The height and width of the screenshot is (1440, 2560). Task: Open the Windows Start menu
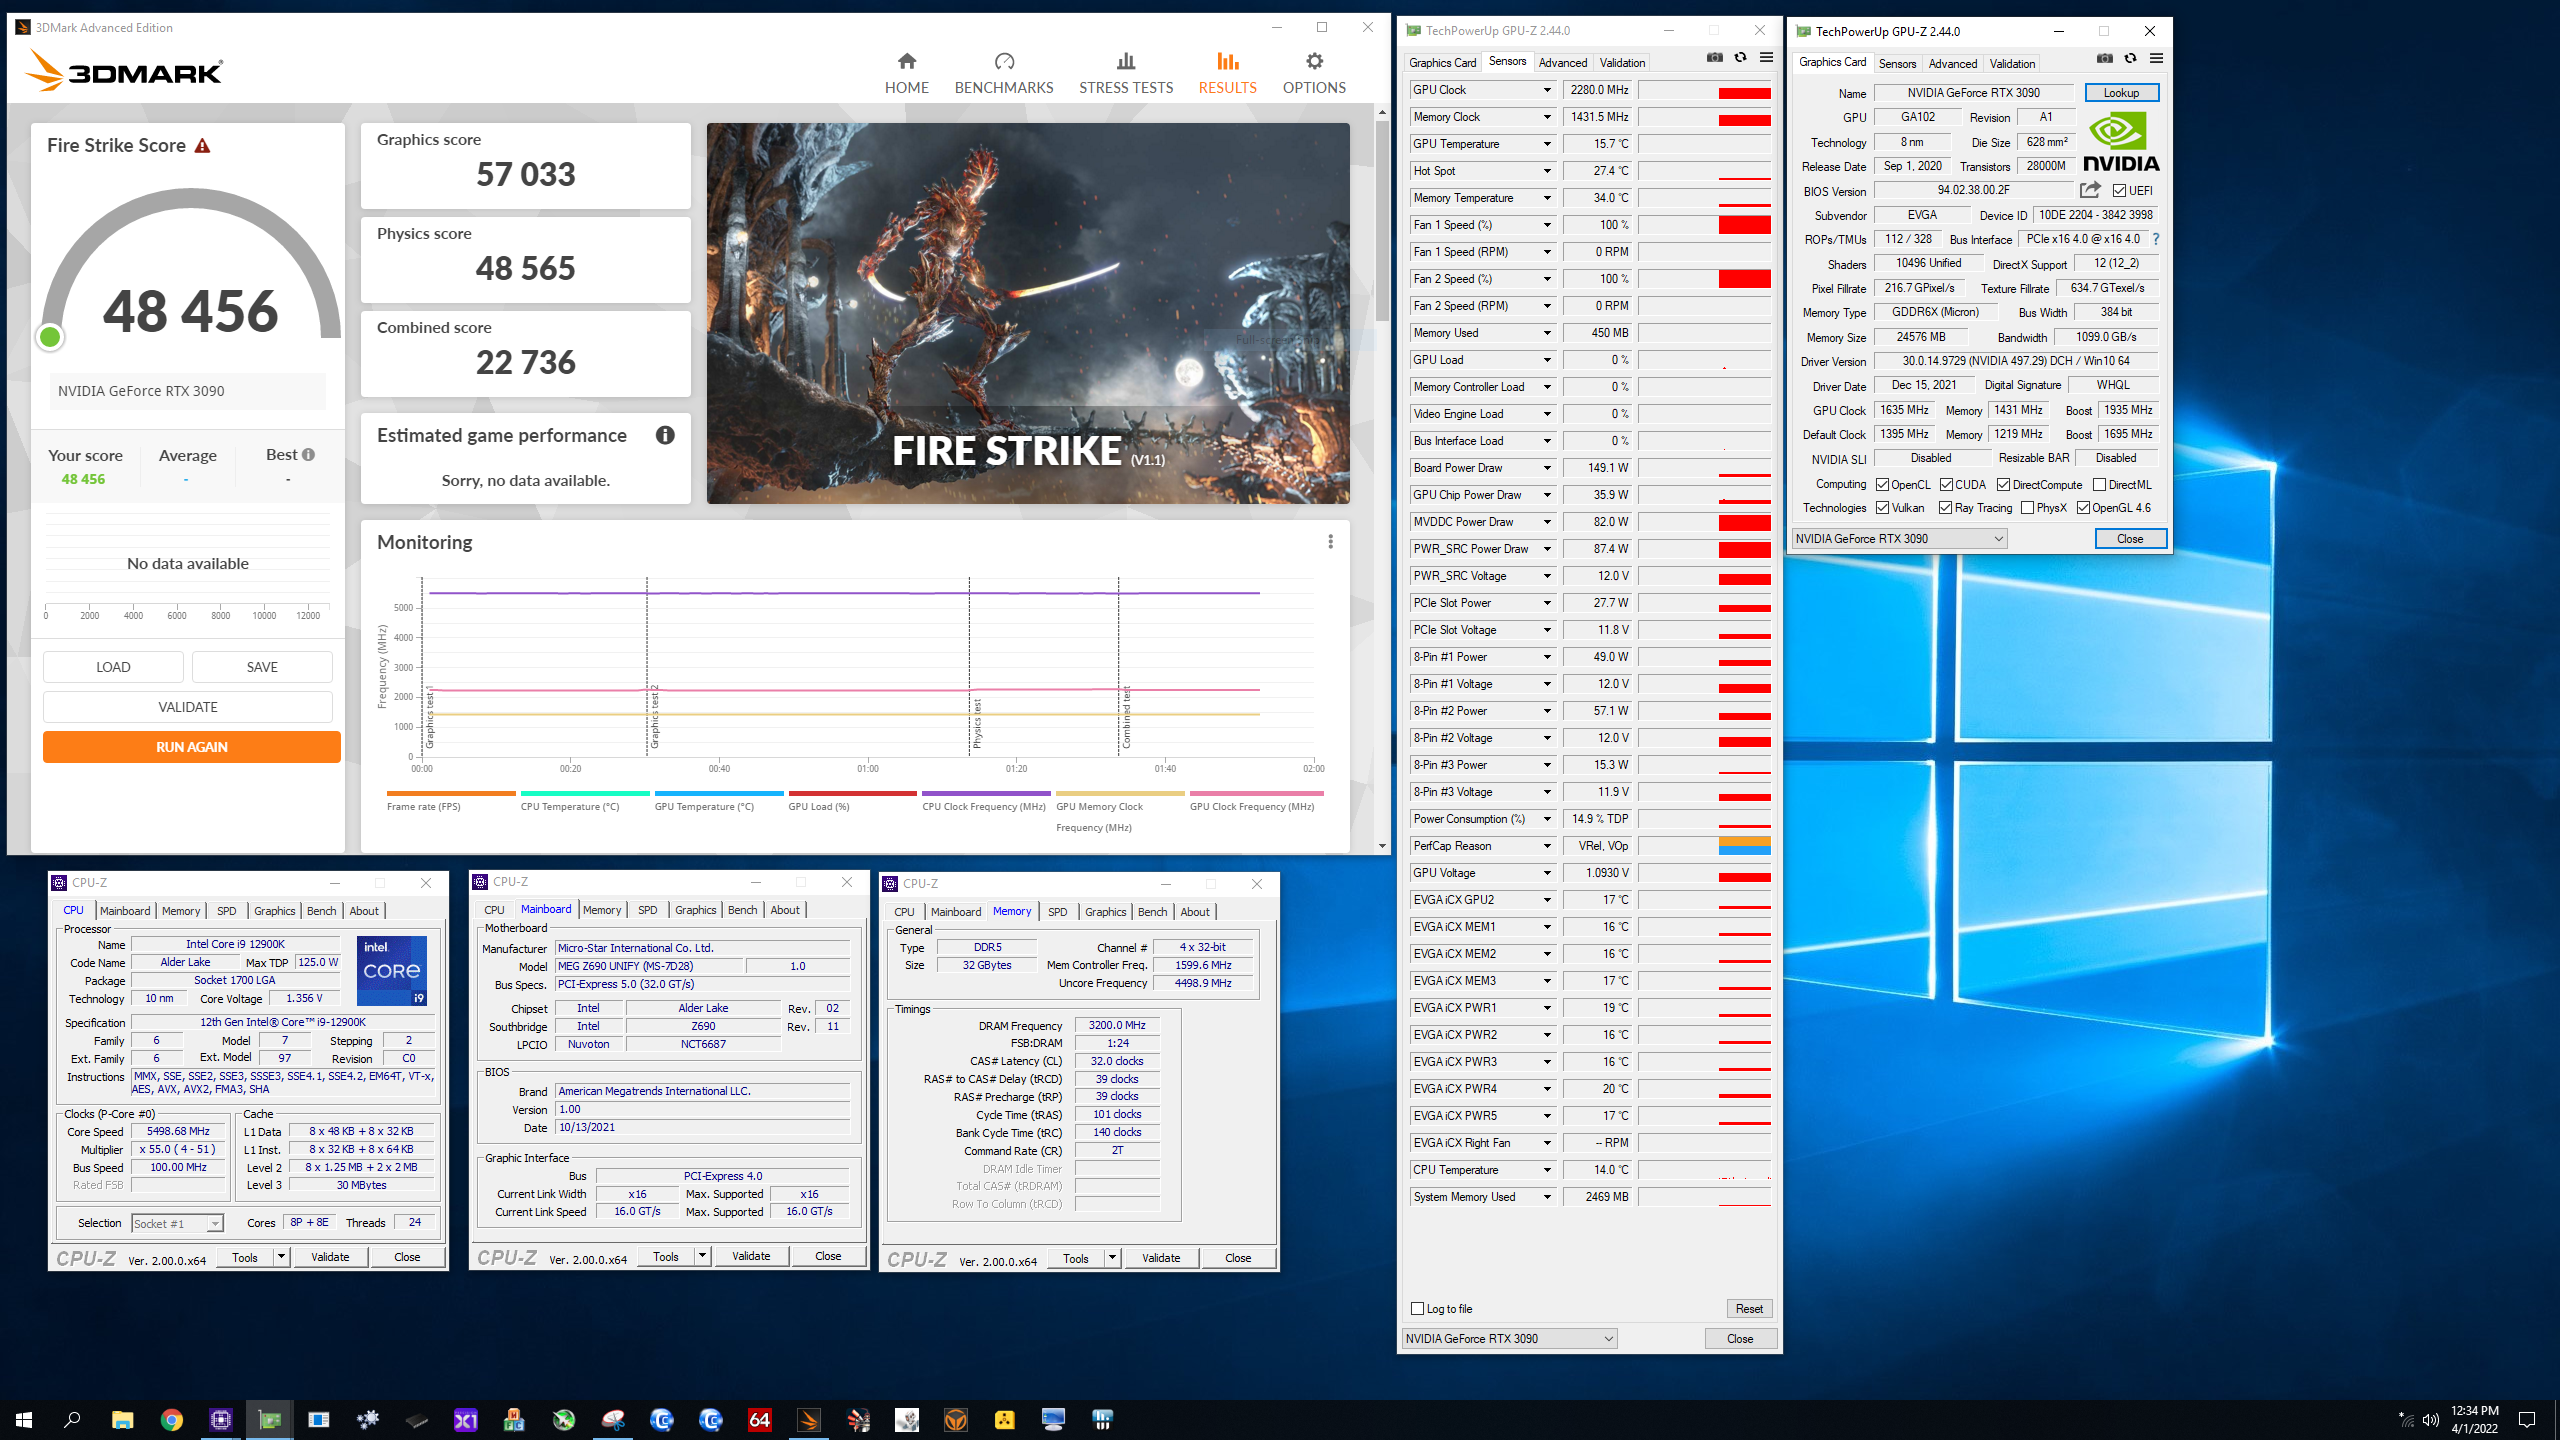tap(24, 1419)
